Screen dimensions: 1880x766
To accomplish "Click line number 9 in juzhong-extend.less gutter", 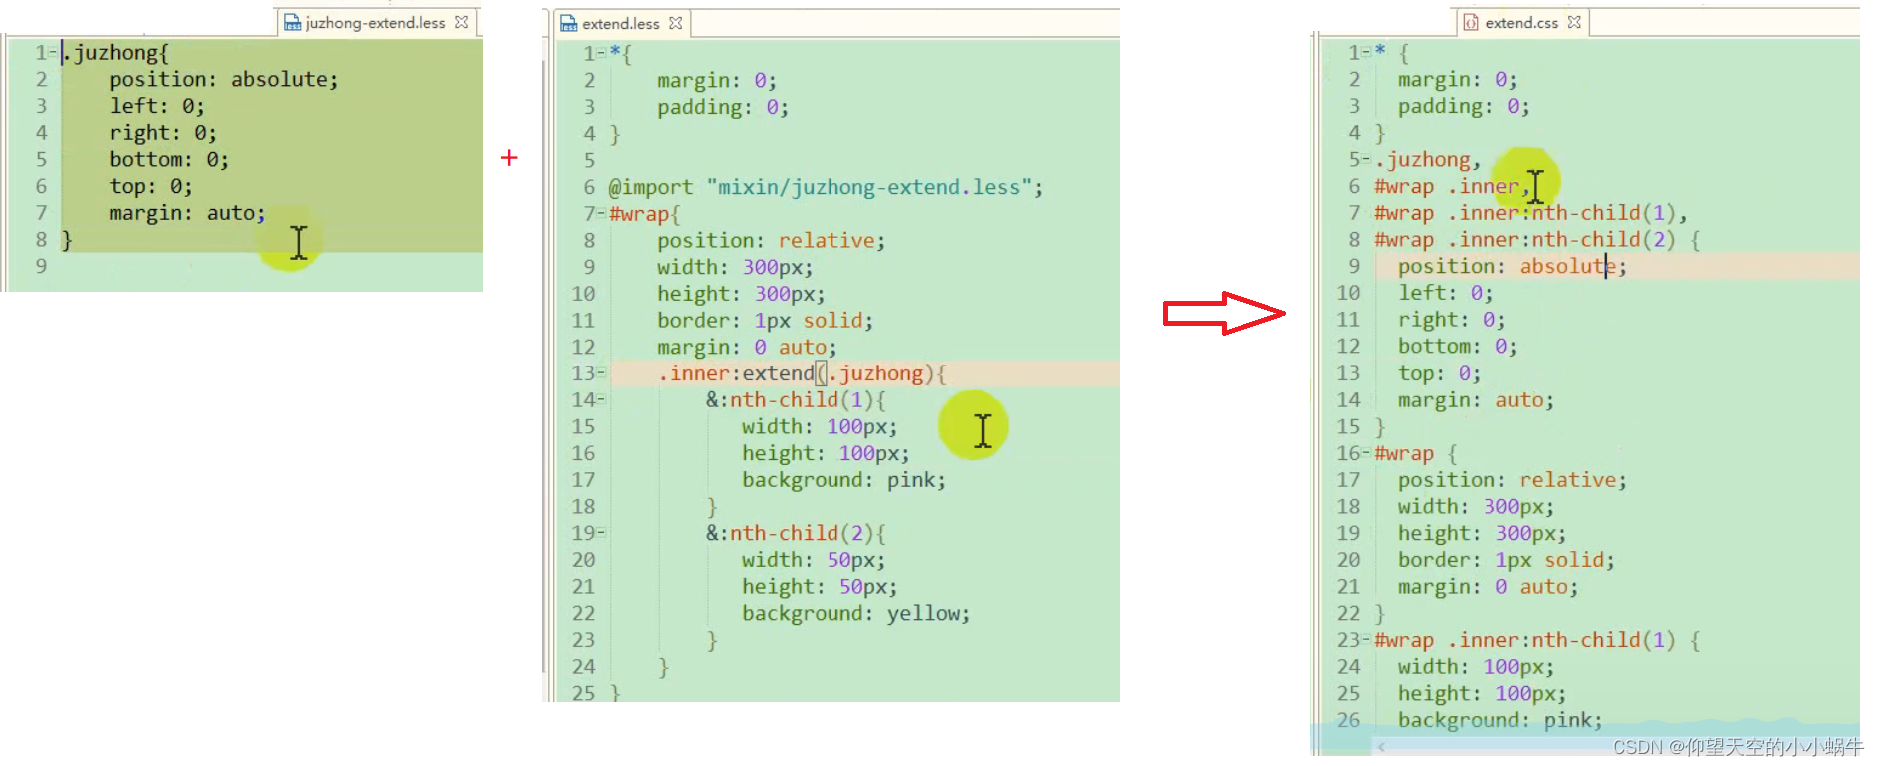I will click(x=41, y=266).
